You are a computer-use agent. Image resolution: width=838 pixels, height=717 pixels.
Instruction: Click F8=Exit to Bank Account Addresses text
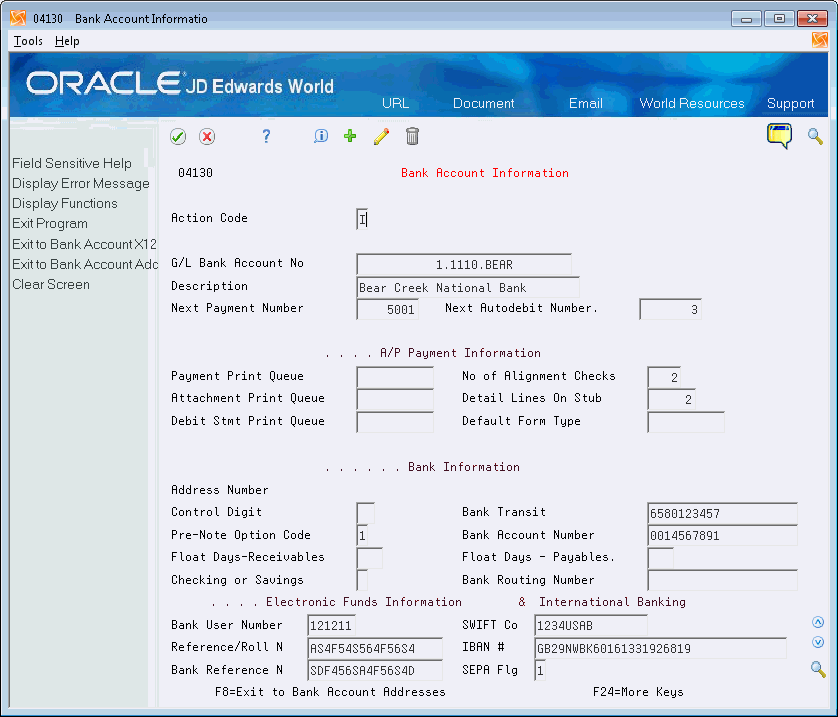330,692
